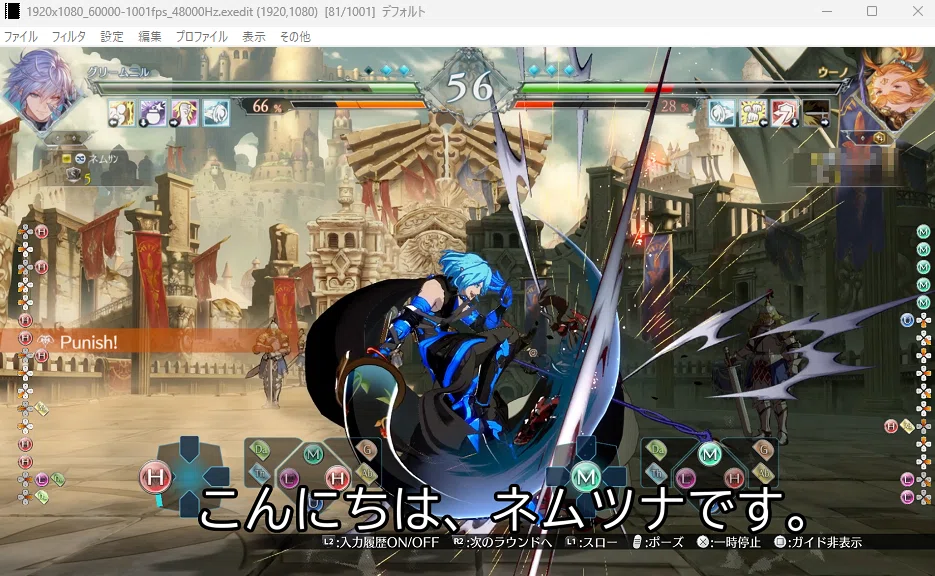Click the yellow rank number 5 under ネムサン
The height and width of the screenshot is (576, 935).
coord(87,178)
